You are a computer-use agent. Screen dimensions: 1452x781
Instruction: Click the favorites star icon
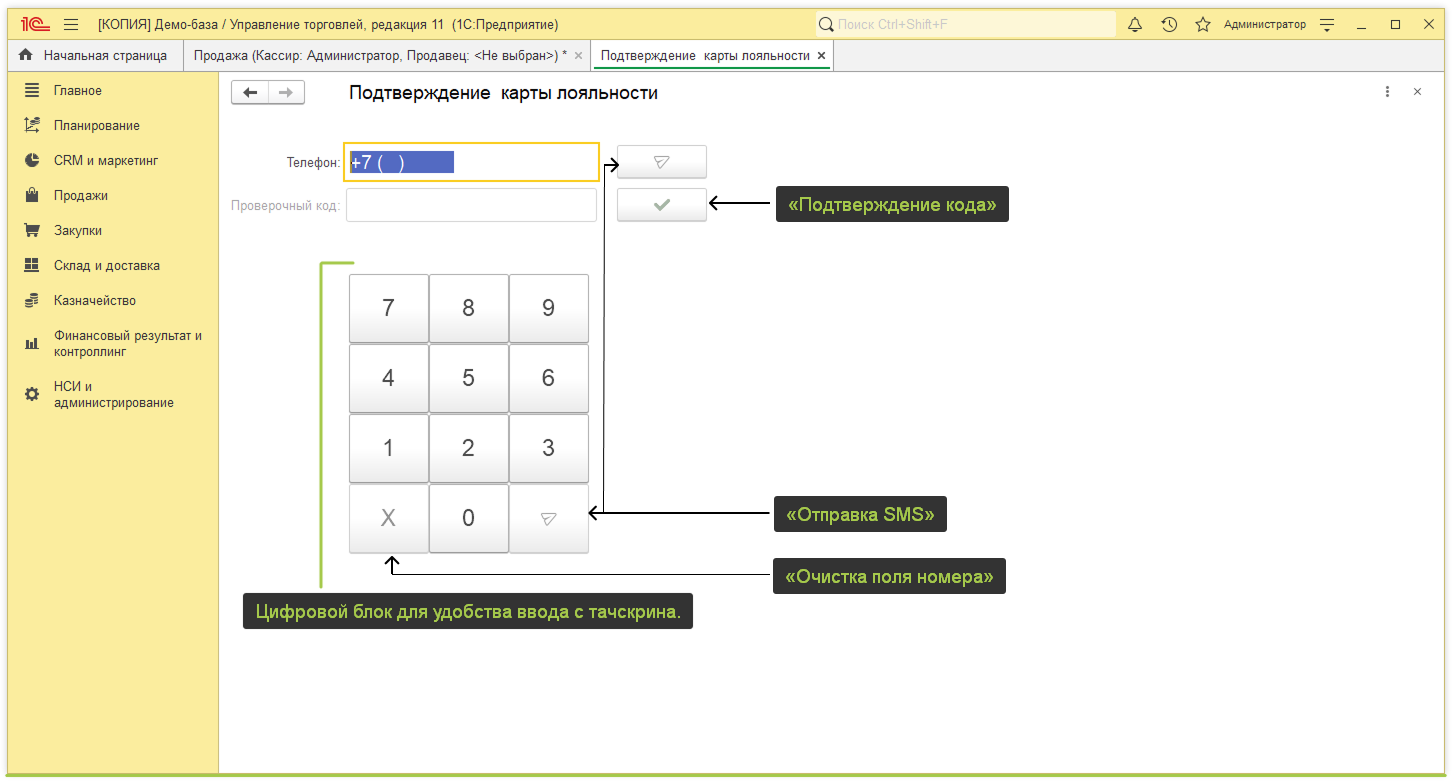(1203, 24)
